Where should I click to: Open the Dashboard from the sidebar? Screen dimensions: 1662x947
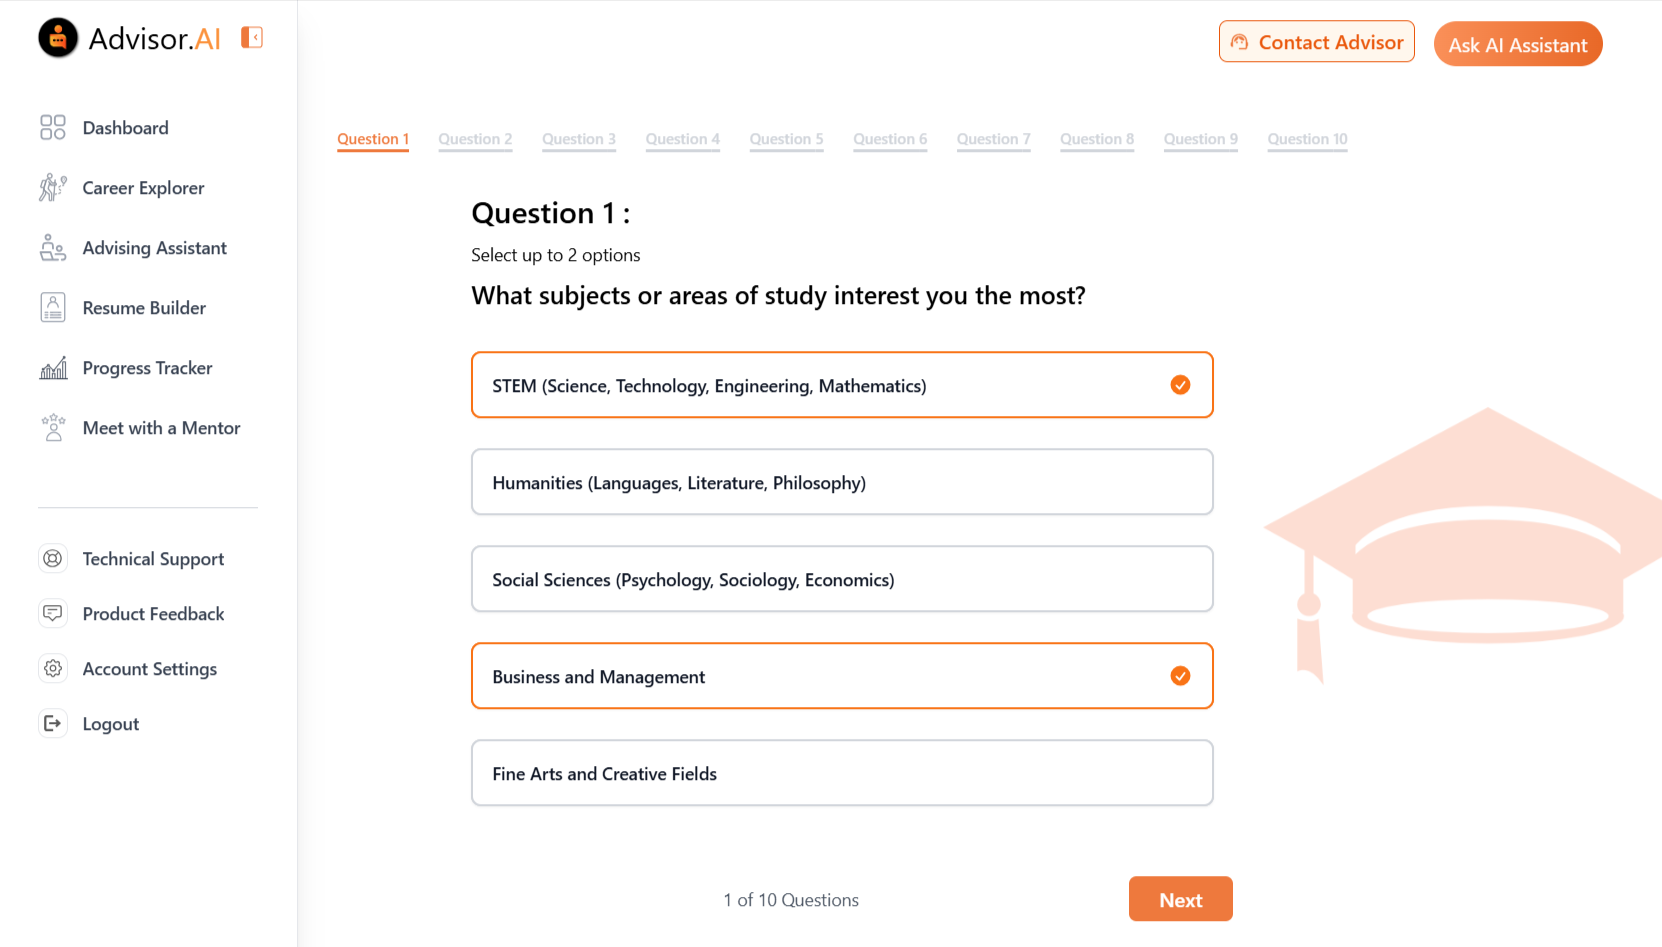125,127
